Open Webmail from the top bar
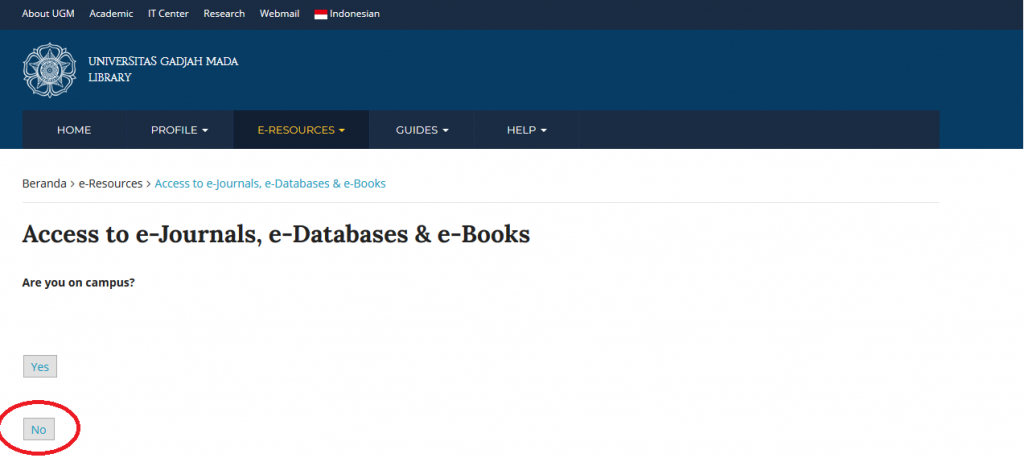Image resolution: width=1024 pixels, height=458 pixels. pyautogui.click(x=280, y=14)
